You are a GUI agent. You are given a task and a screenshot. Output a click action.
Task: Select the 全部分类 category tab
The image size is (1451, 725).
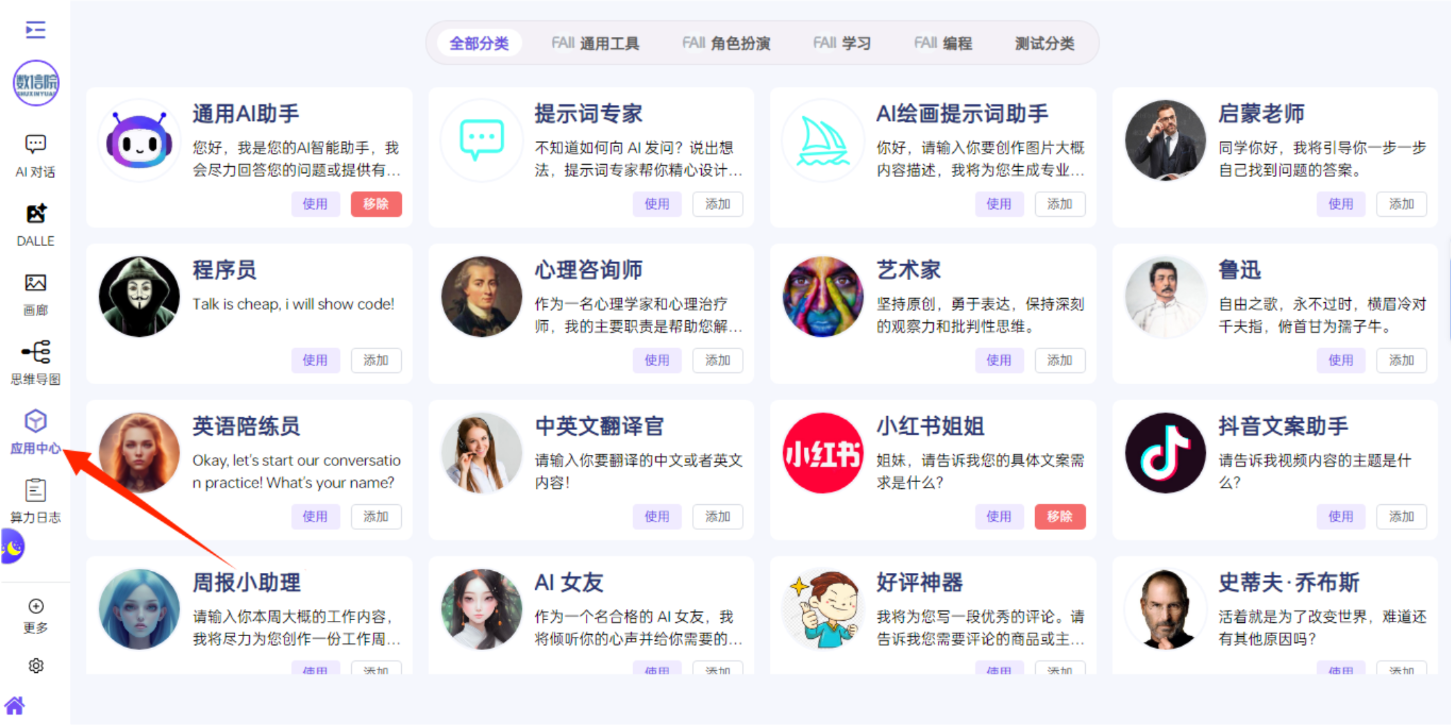pos(479,43)
